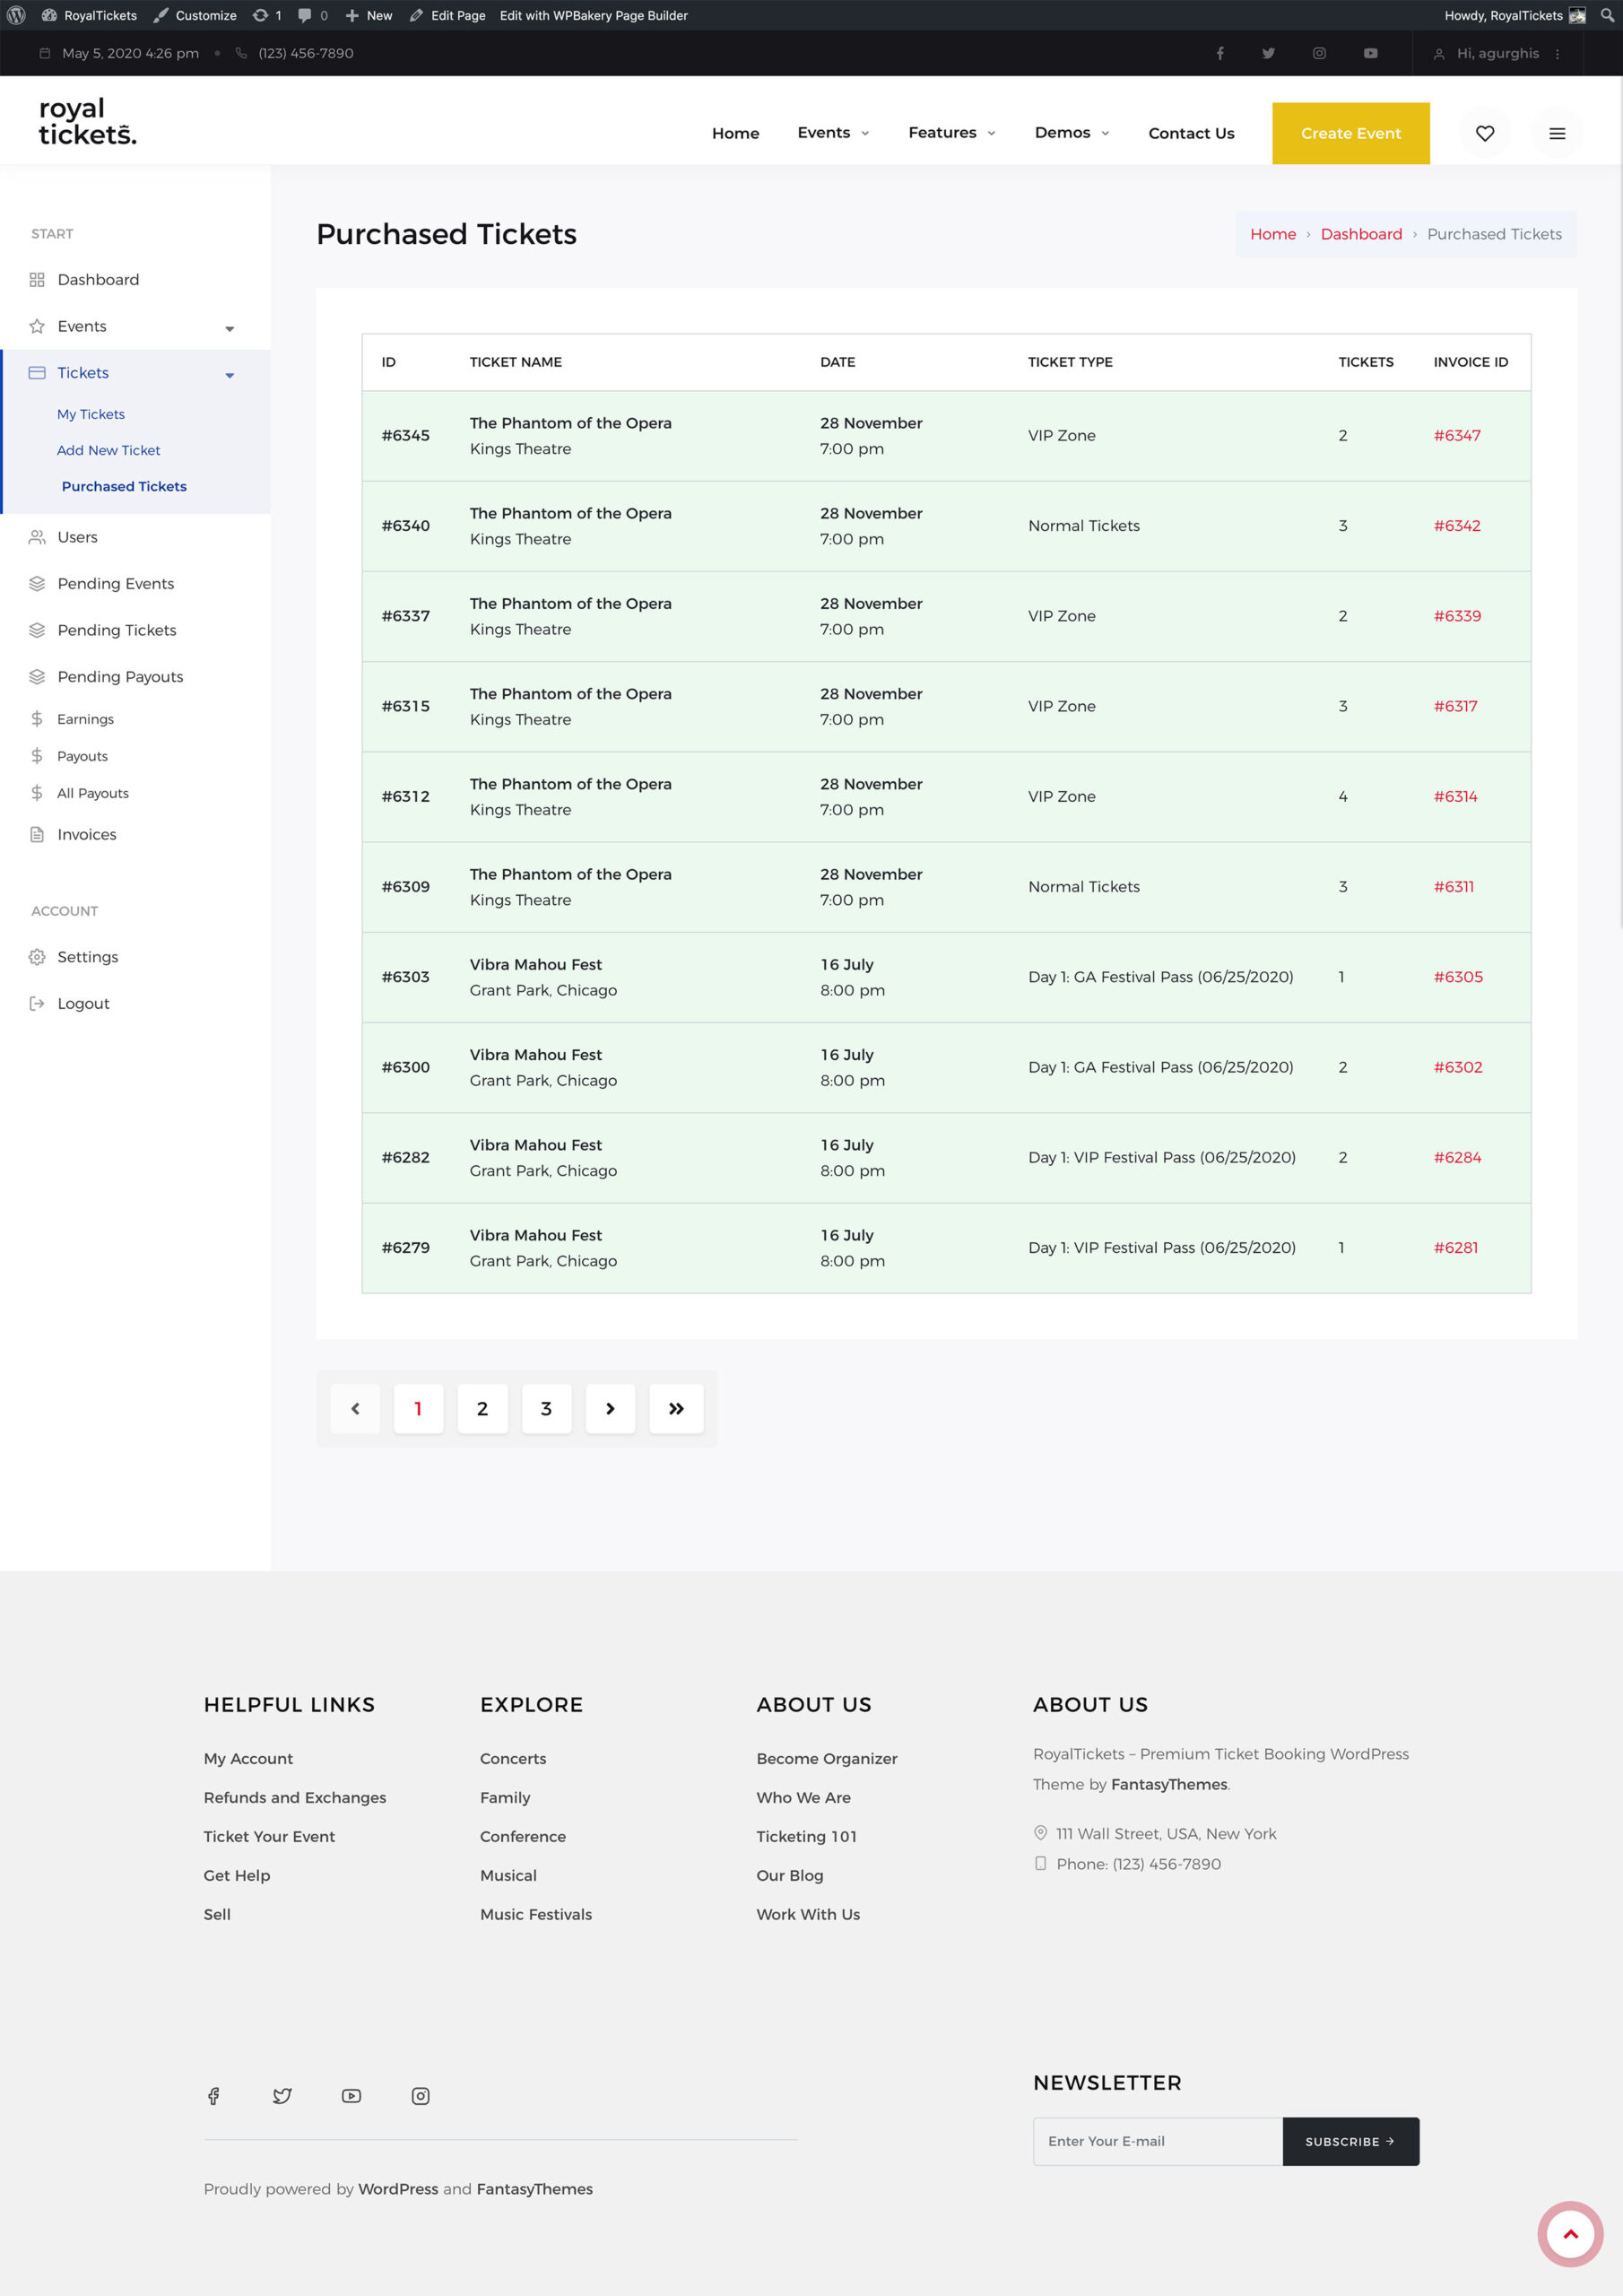The width and height of the screenshot is (1623, 2296).
Task: Click Refunds and Exchanges footer link
Action: coord(295,1797)
